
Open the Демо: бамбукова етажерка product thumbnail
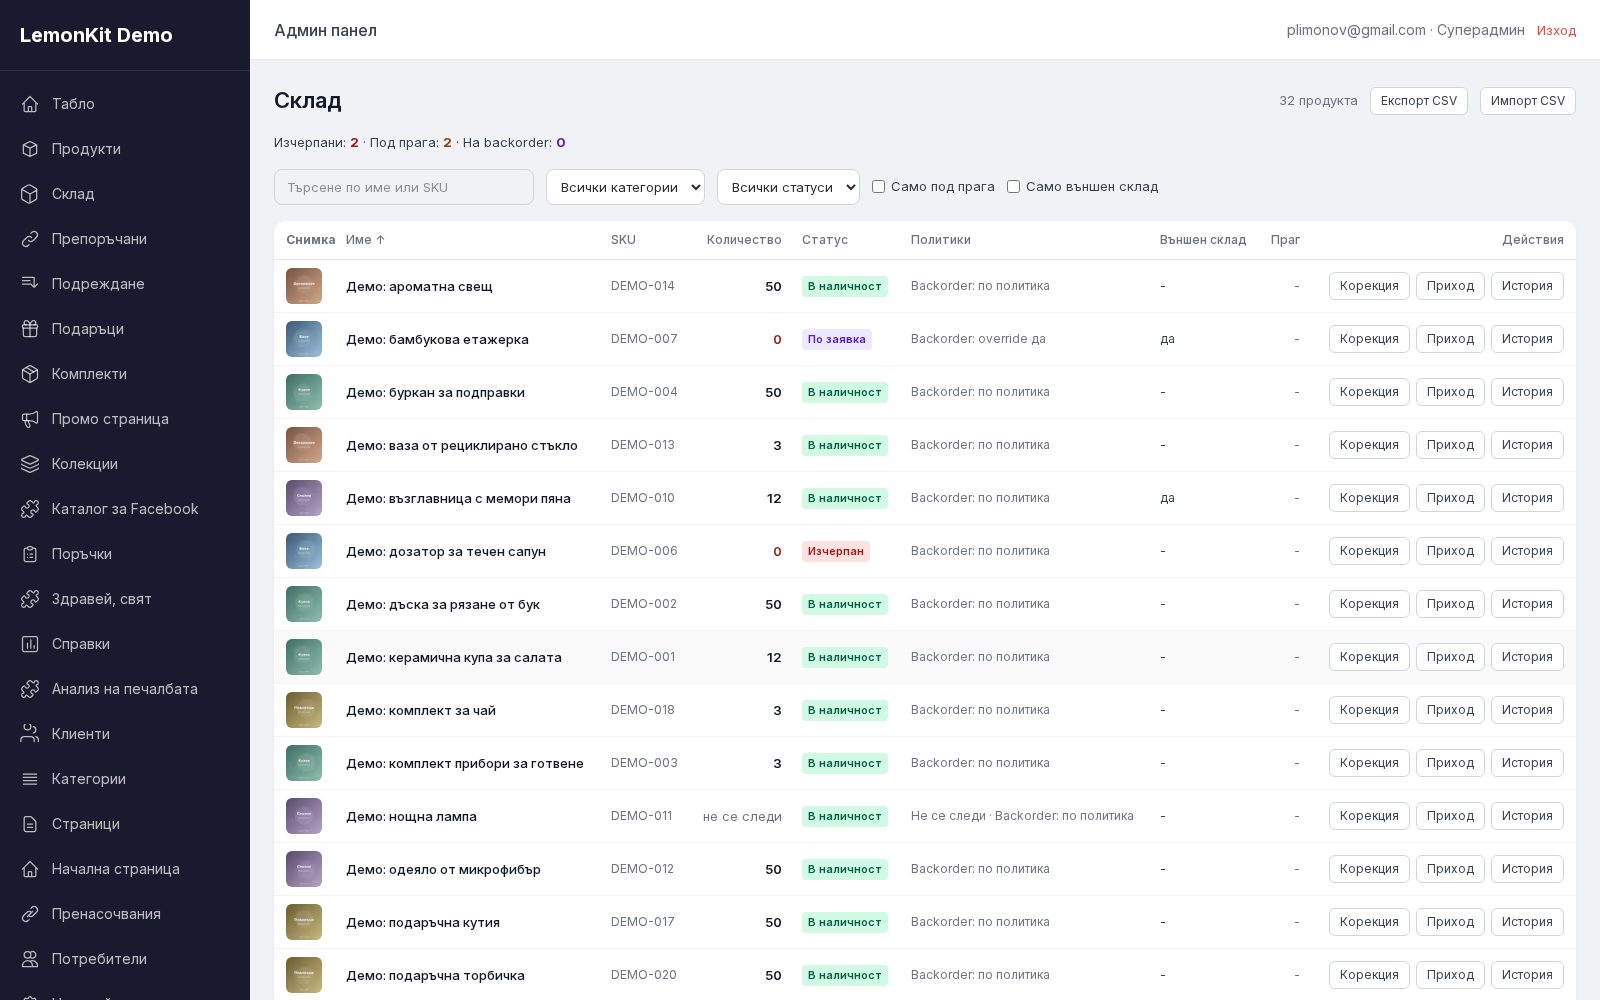pyautogui.click(x=304, y=339)
